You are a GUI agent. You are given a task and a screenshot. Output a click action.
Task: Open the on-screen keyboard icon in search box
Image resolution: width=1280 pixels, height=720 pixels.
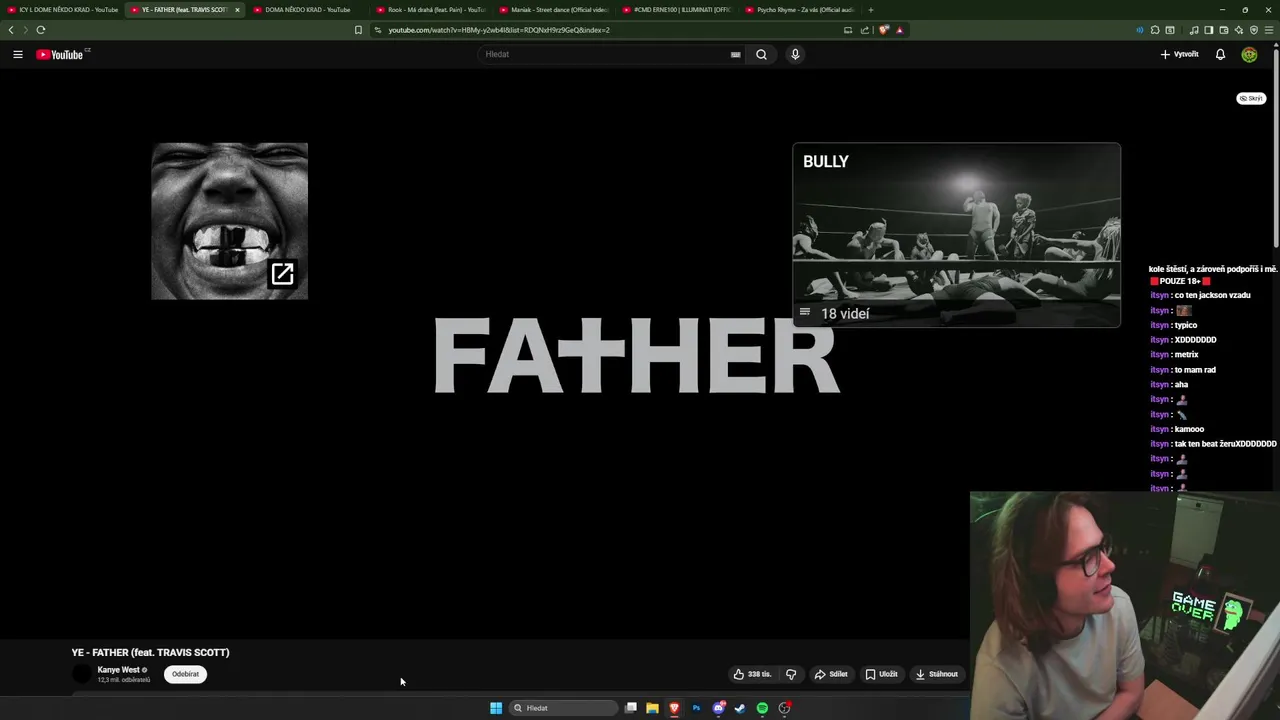736,54
